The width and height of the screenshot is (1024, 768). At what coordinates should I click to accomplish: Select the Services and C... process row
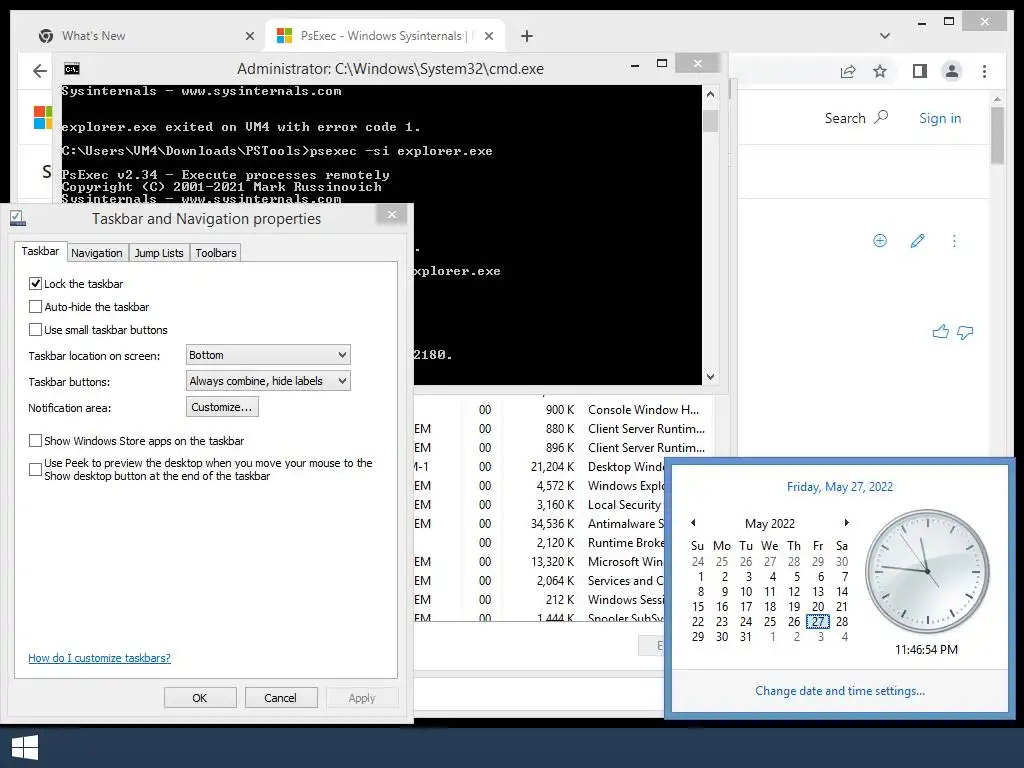(539, 580)
